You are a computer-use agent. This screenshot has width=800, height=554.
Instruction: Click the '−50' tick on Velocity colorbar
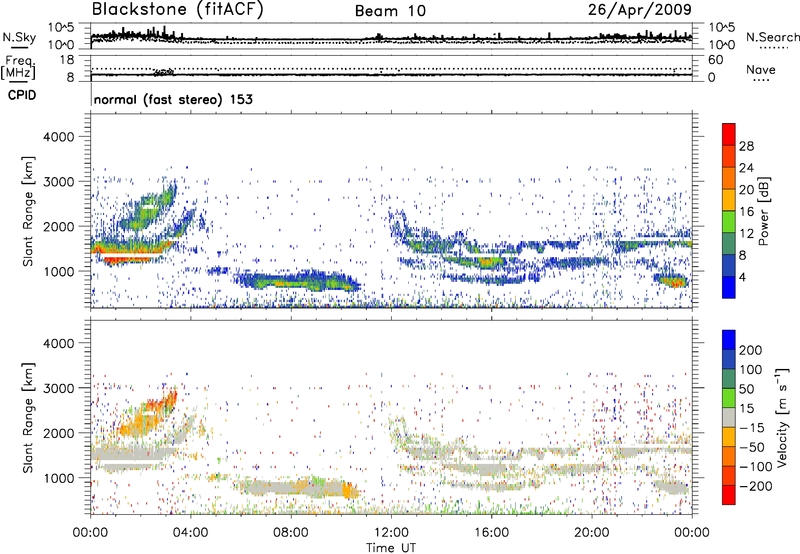[x=752, y=447]
